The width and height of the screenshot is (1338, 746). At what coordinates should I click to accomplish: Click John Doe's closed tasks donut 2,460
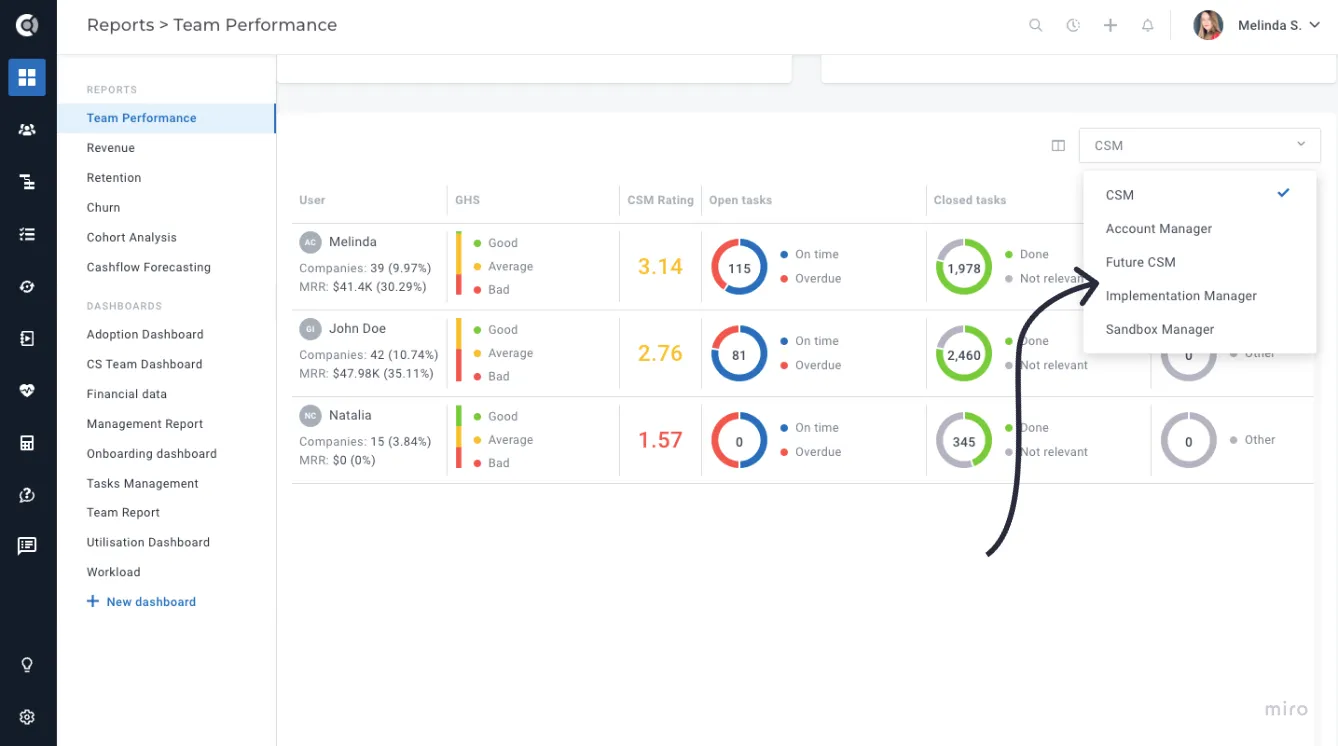pyautogui.click(x=964, y=354)
